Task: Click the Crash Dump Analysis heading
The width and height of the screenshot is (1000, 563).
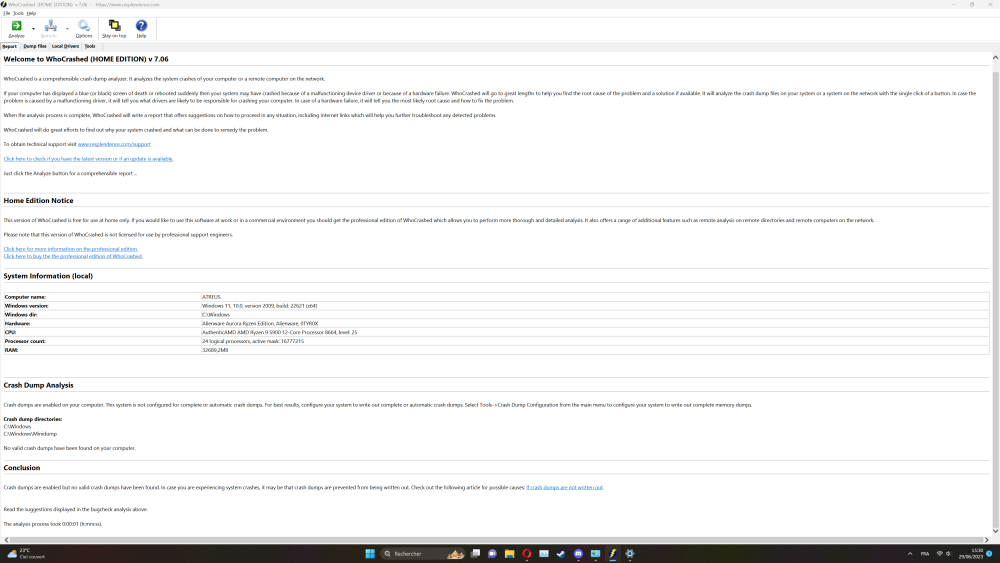Action: pyautogui.click(x=38, y=385)
